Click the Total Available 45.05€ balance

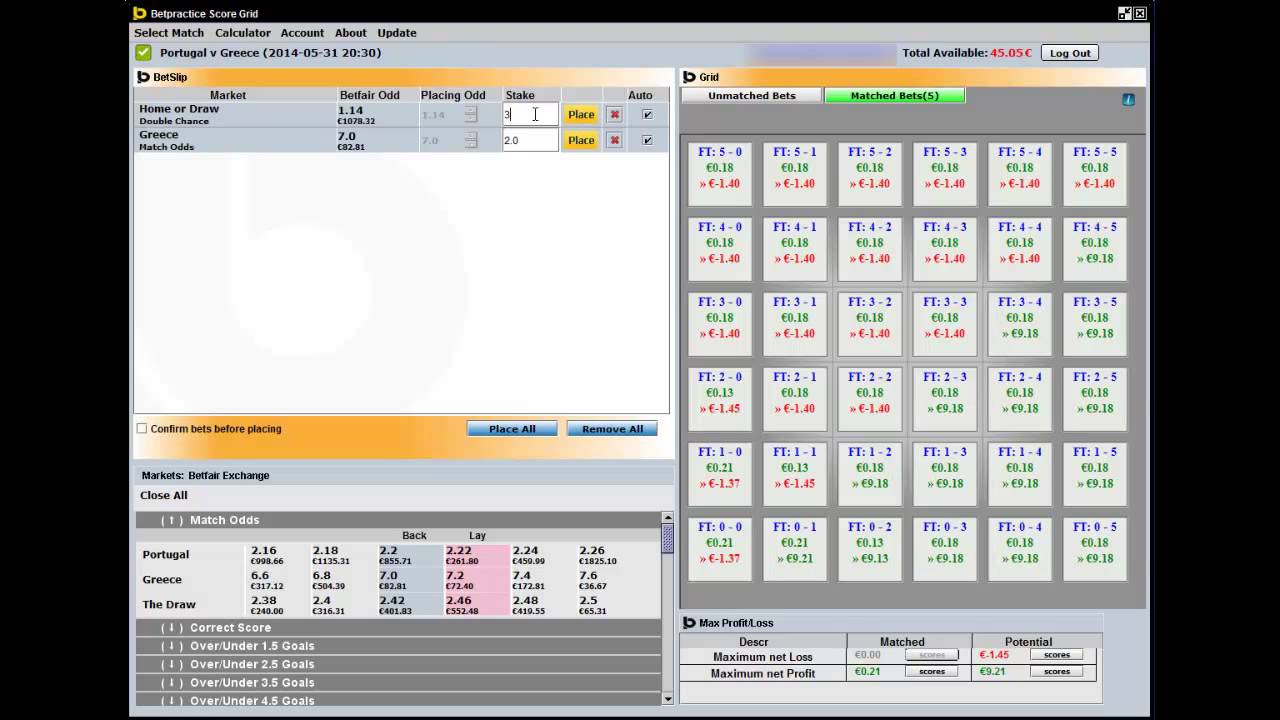pos(967,53)
